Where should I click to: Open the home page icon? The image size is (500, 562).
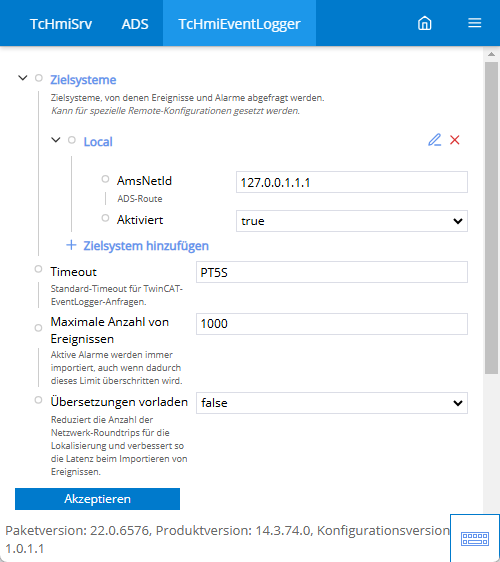tap(424, 23)
